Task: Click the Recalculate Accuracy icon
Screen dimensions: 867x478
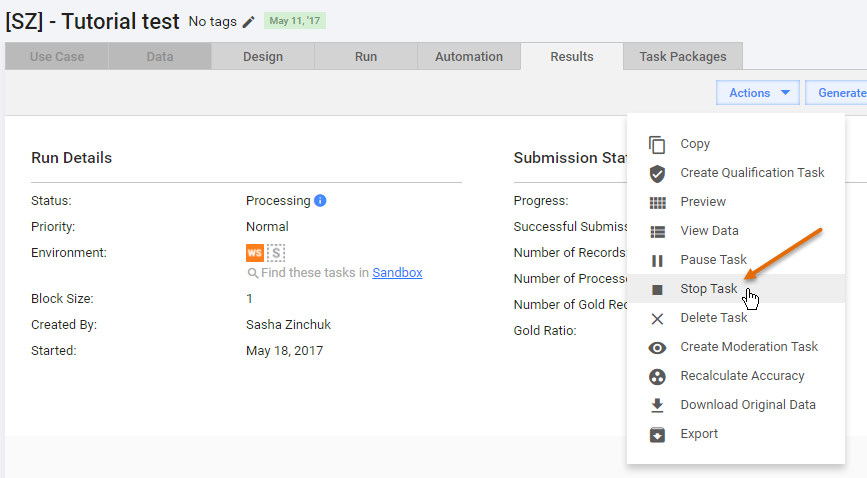Action: pyautogui.click(x=657, y=376)
